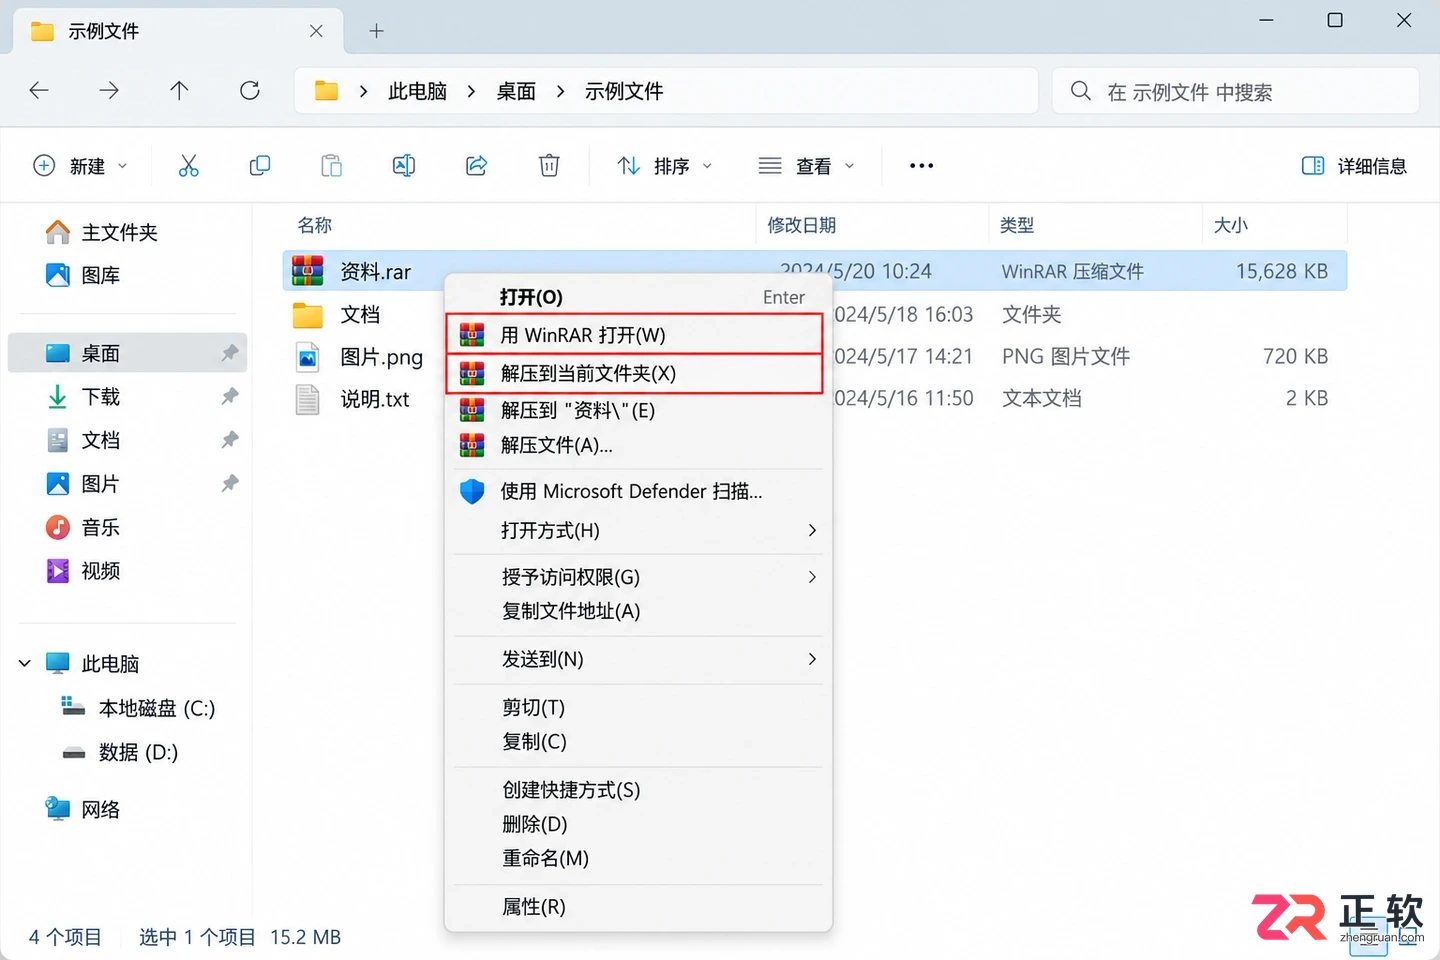Expand breadcrumb chevron after 桌面
This screenshot has height=960, width=1440.
click(560, 91)
